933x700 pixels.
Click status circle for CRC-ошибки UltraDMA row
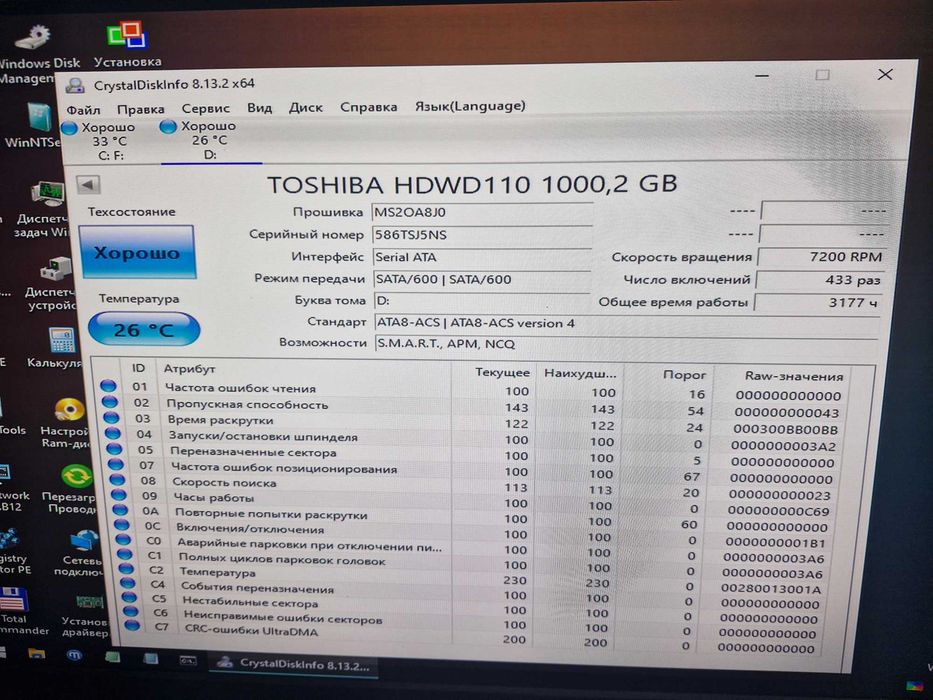click(x=133, y=625)
